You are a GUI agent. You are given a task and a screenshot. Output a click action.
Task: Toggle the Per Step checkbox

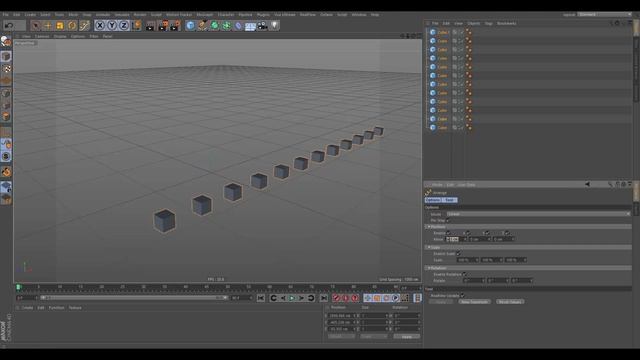pyautogui.click(x=449, y=220)
